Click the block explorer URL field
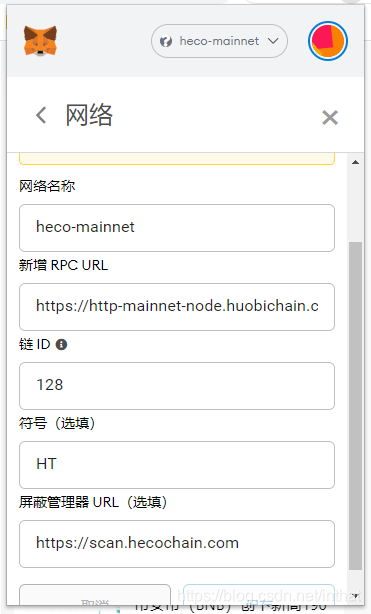 [x=177, y=544]
